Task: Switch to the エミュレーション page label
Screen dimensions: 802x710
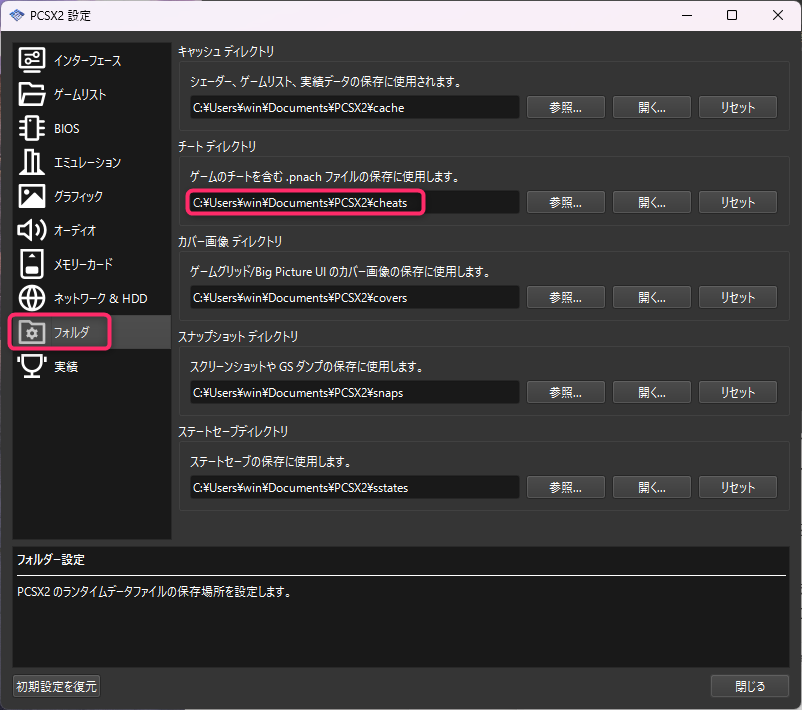Action: pos(87,162)
